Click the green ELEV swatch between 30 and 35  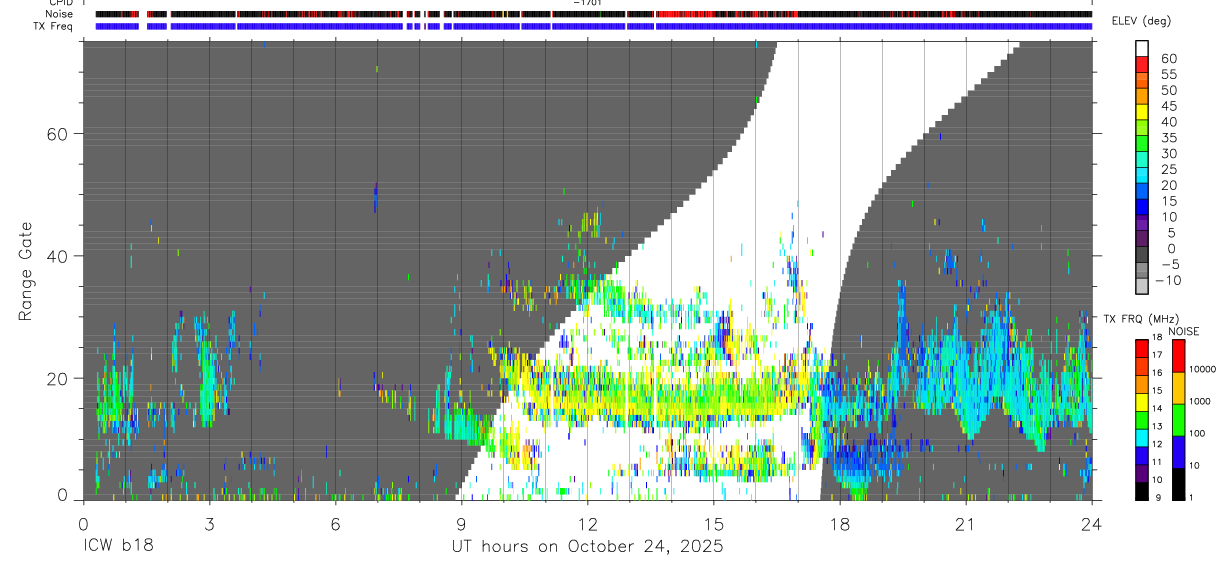coord(1142,144)
